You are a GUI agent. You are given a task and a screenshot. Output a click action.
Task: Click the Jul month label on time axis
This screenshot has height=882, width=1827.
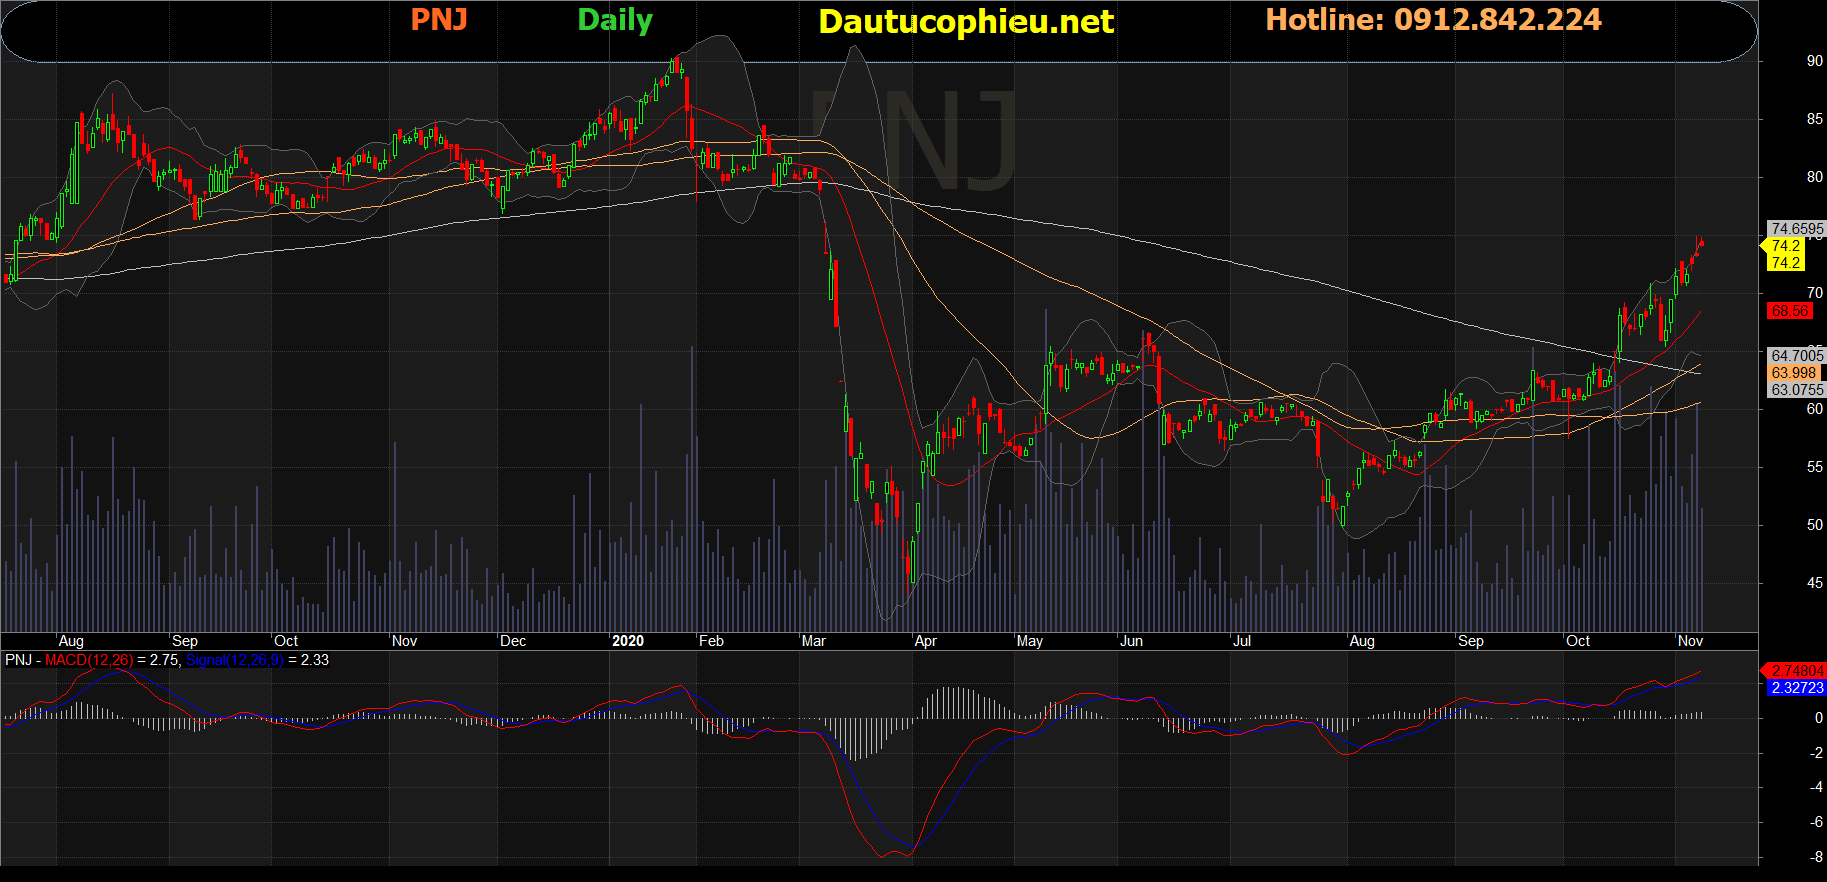[x=1241, y=641]
